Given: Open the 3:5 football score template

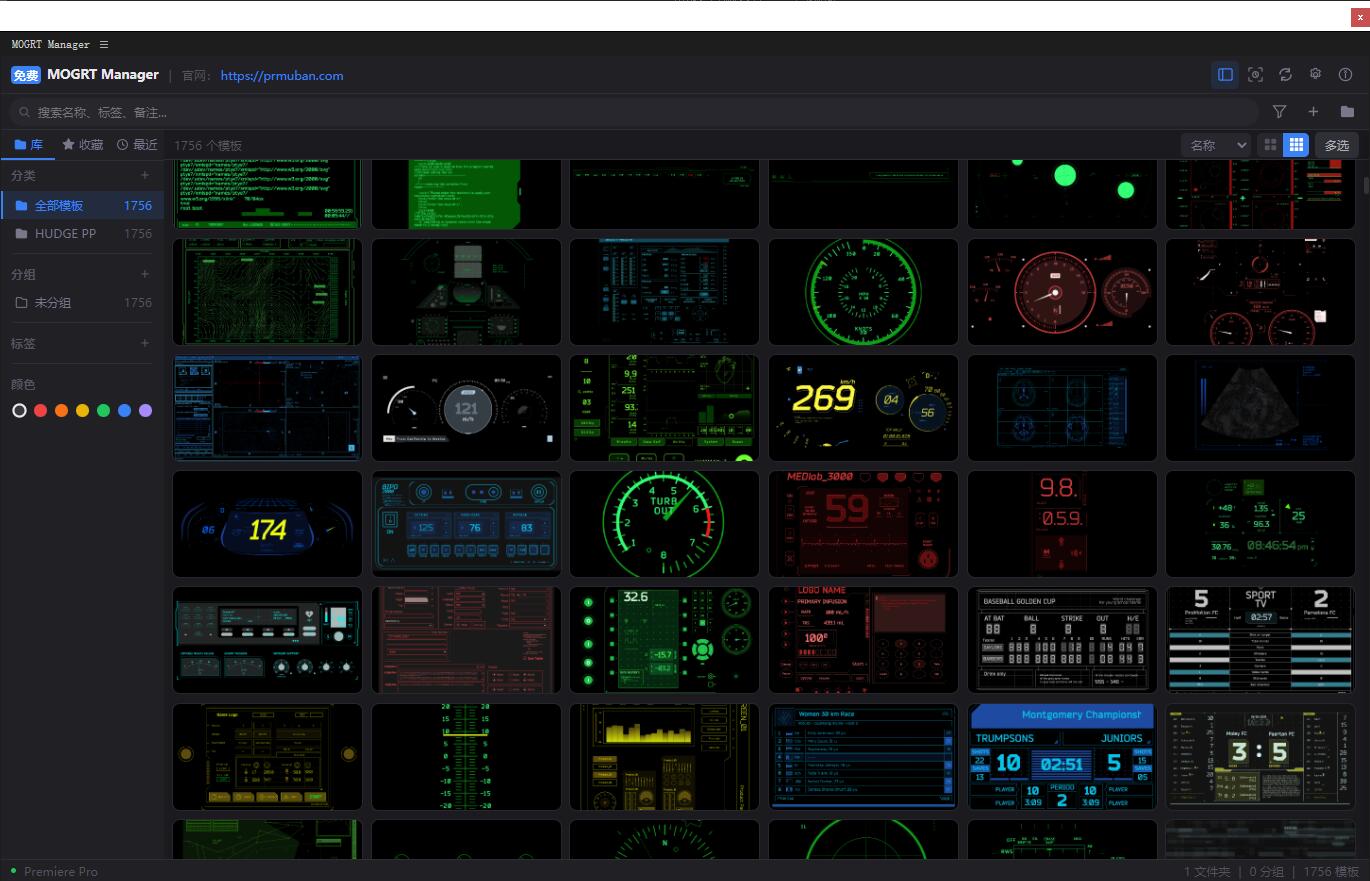Looking at the screenshot, I should pos(1261,757).
